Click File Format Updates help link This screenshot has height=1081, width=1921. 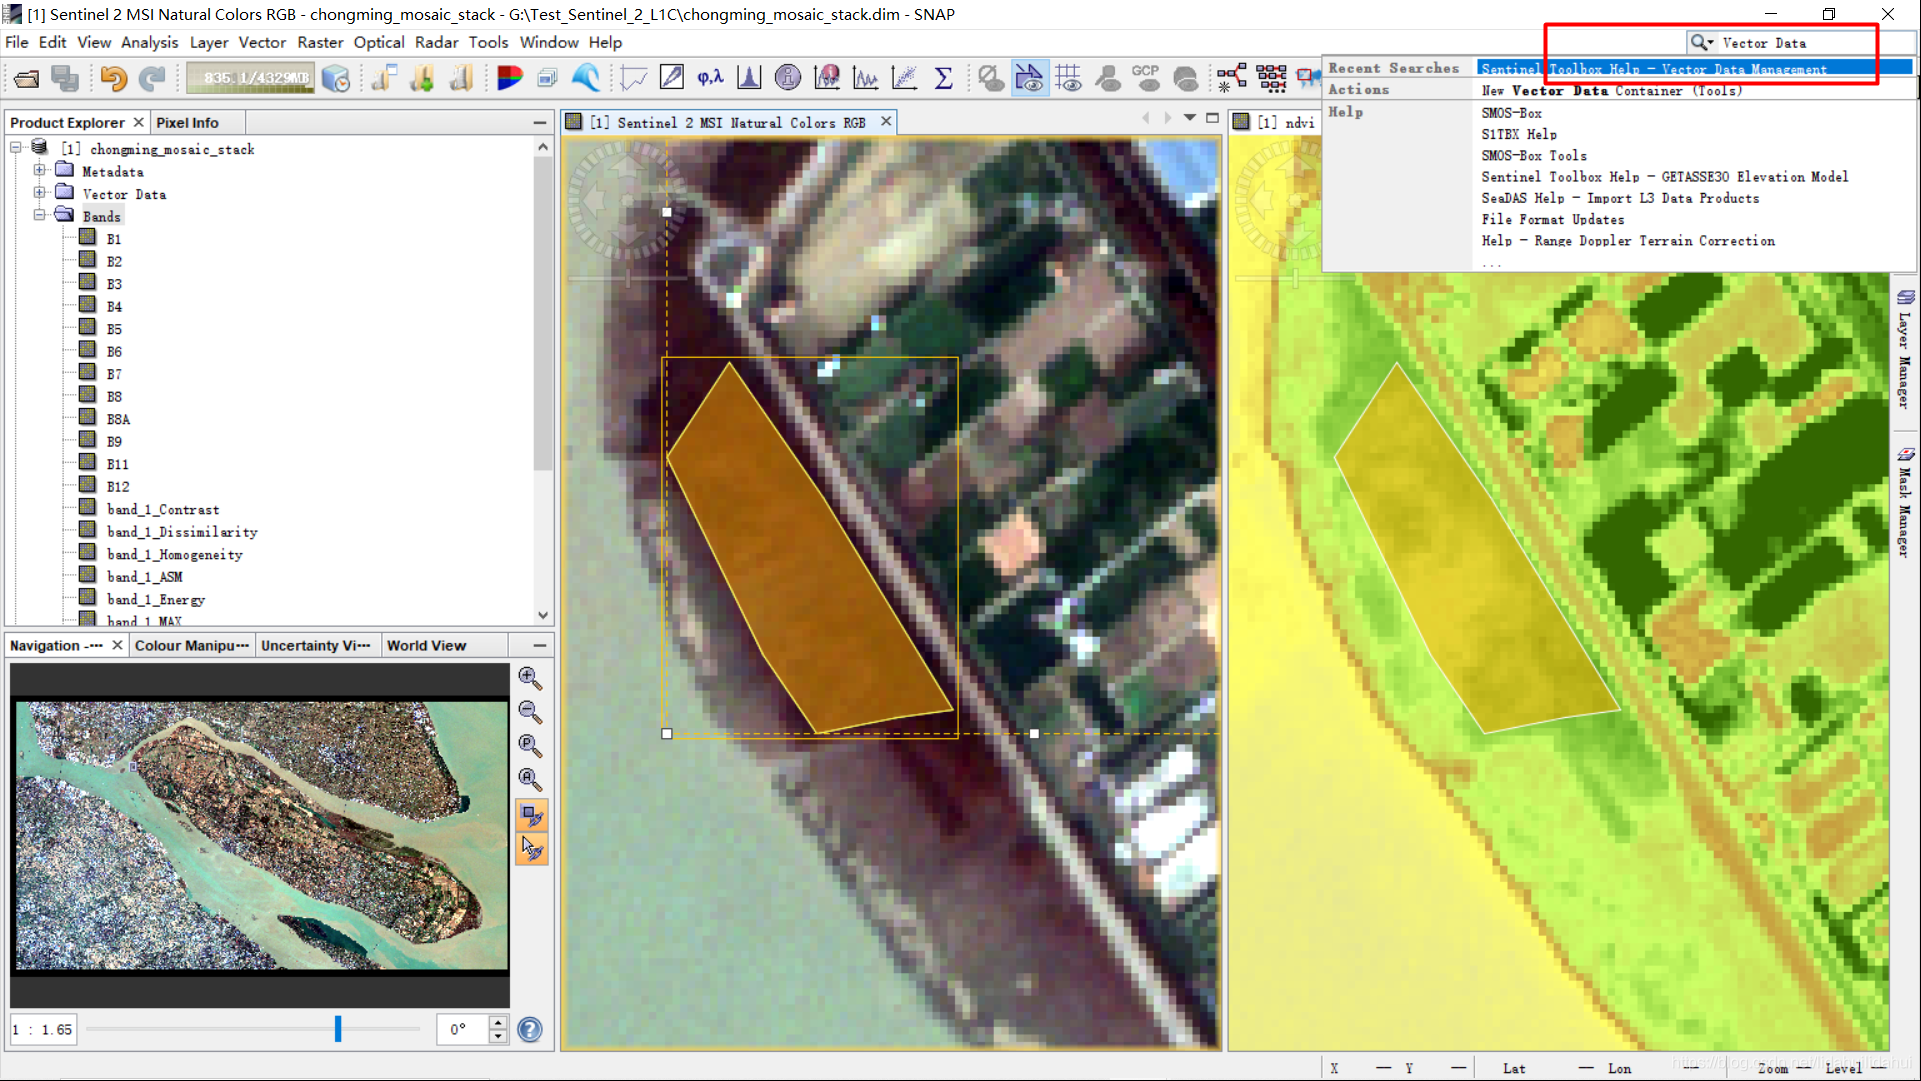click(x=1553, y=219)
